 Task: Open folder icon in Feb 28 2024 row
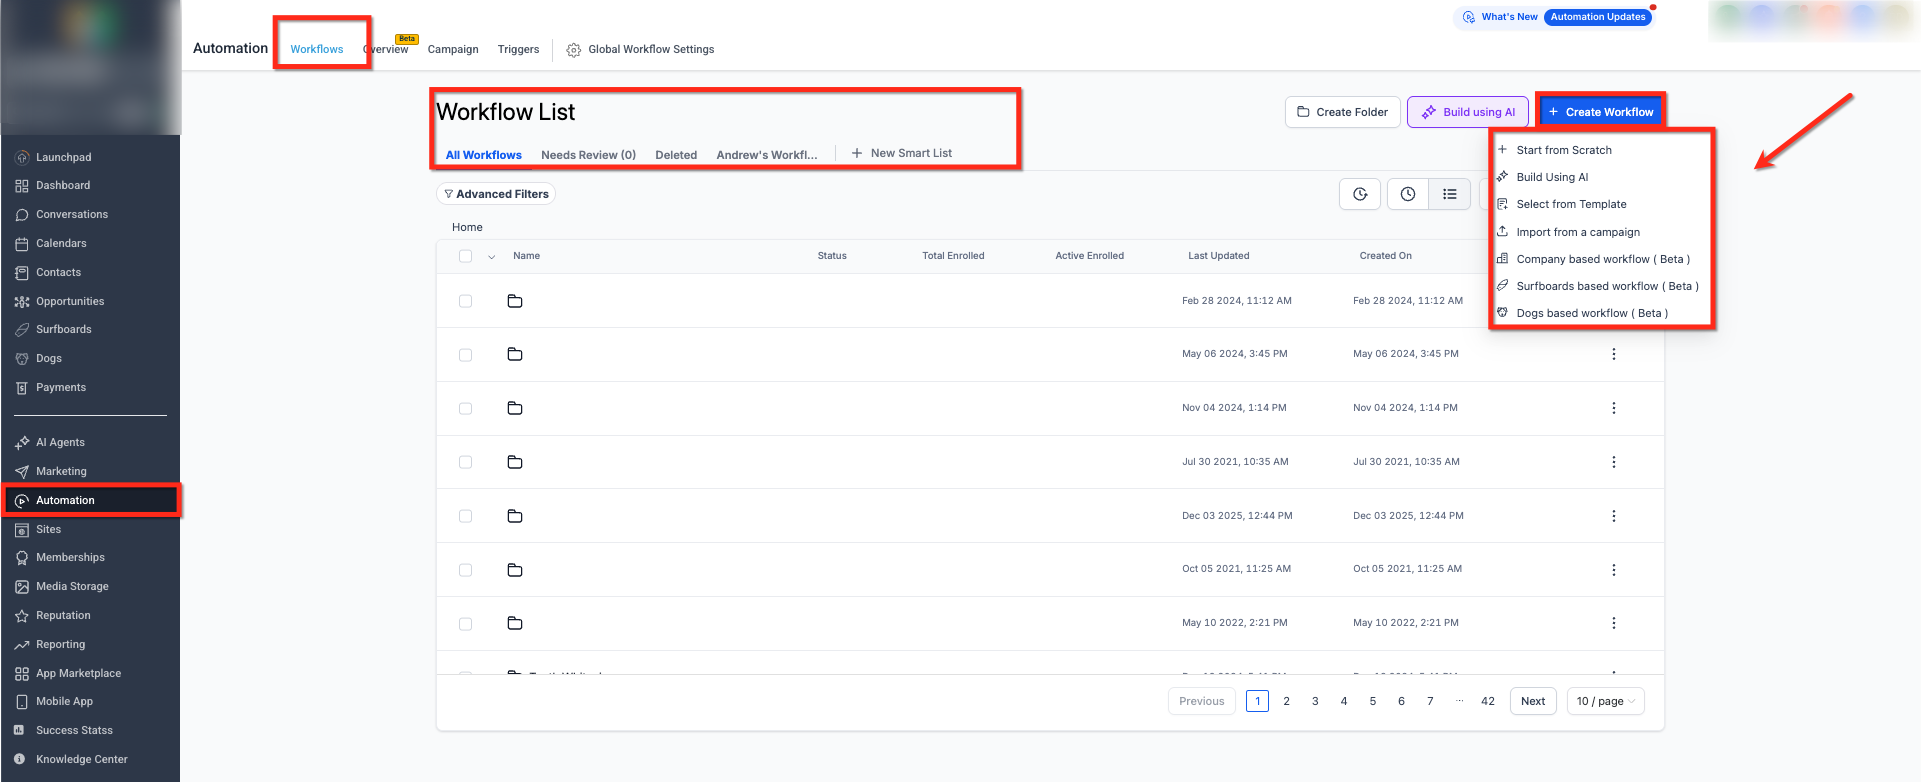[x=515, y=301]
